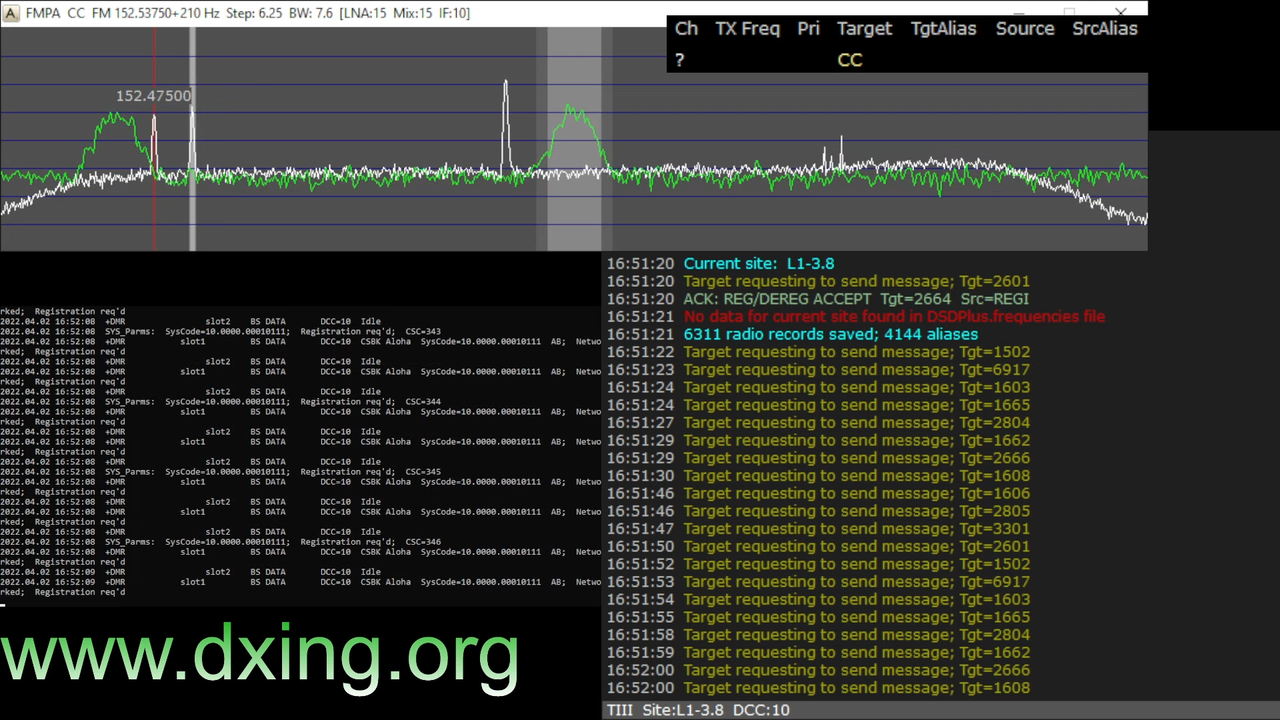The height and width of the screenshot is (720, 1280).
Task: Click the Pri column header
Action: [x=808, y=29]
